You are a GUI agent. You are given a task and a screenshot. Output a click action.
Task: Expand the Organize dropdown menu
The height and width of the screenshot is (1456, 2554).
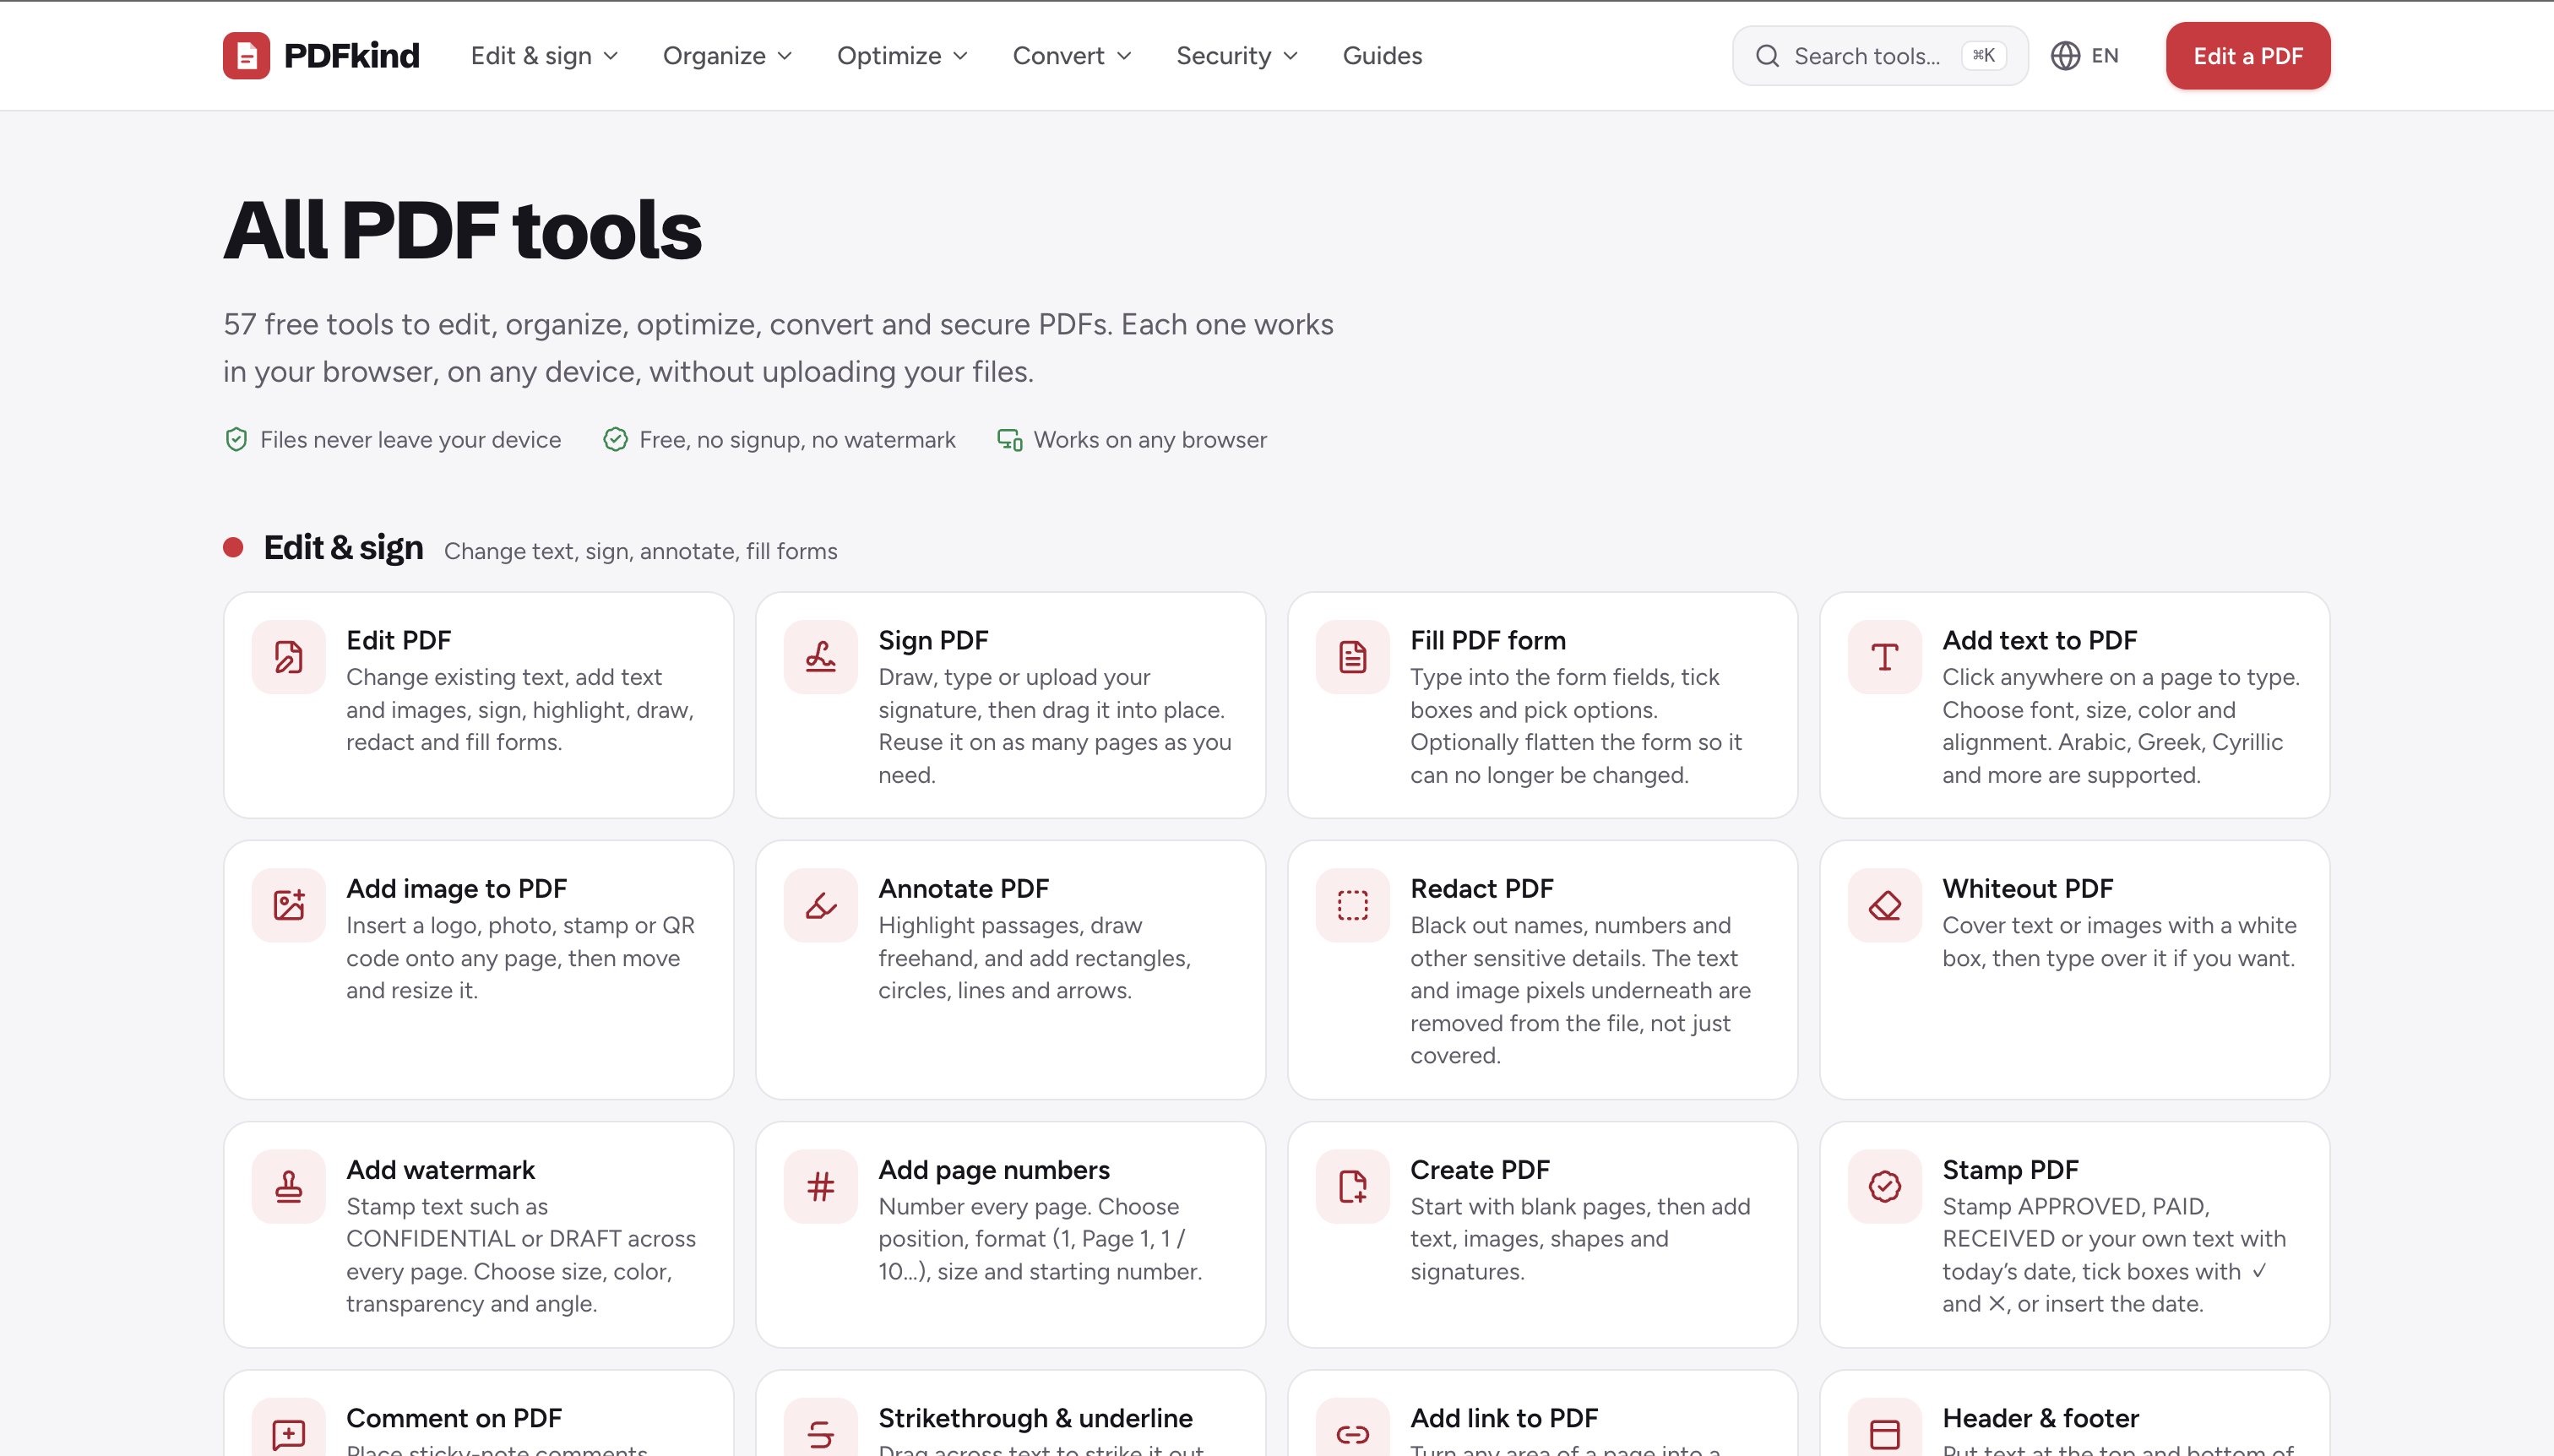728,56
